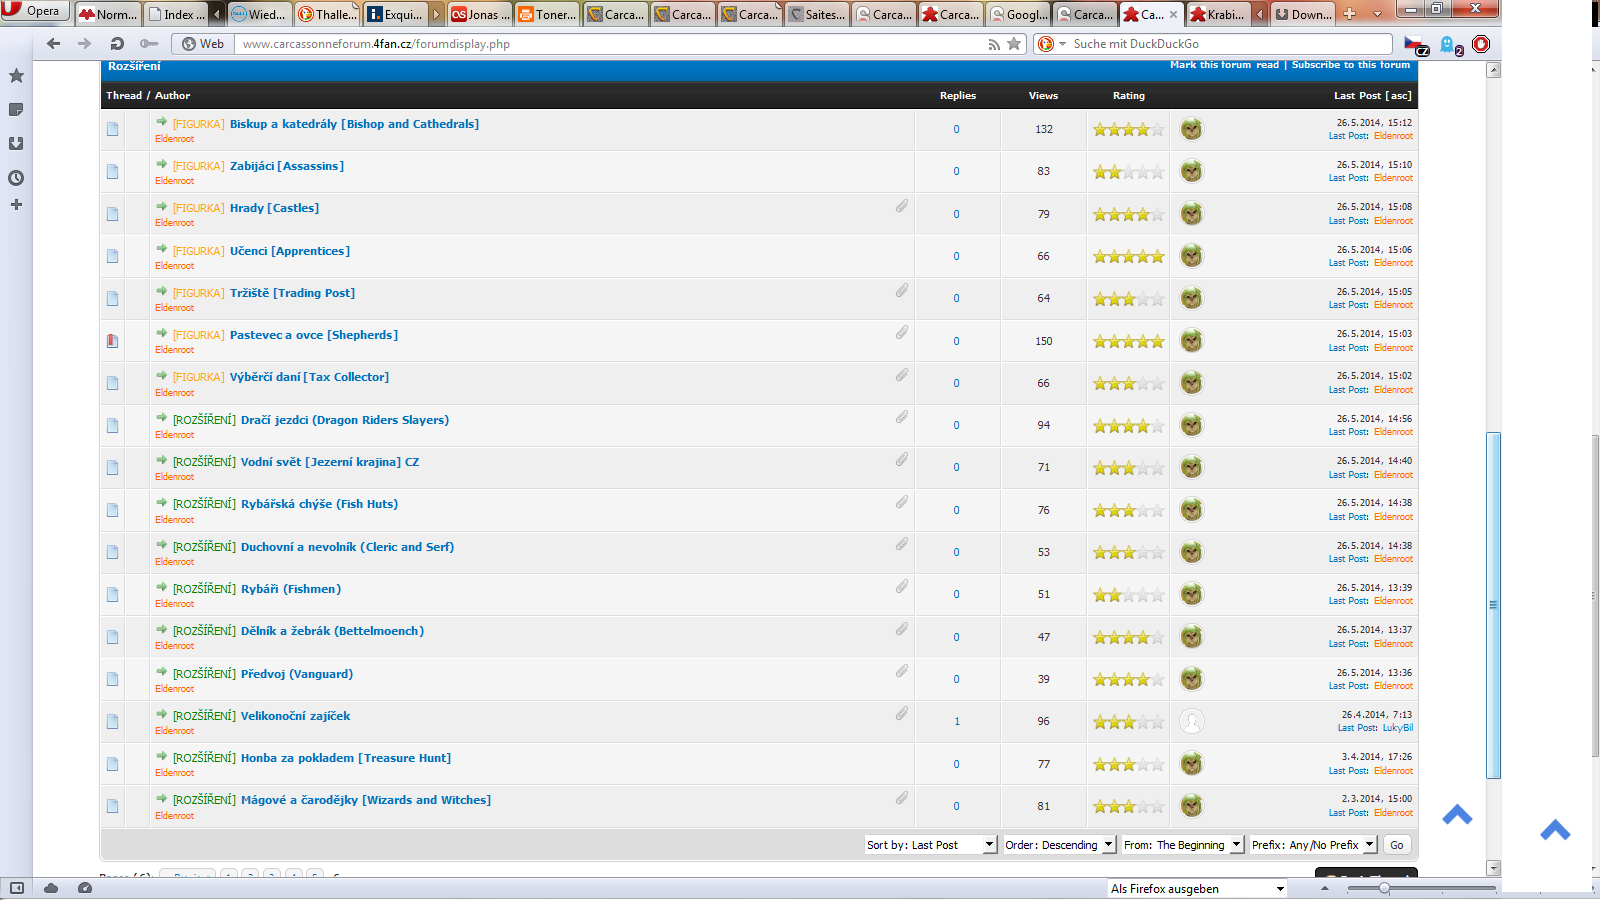Screen dimensions: 1600x900
Task: Click the RSS feed icon in address bar
Action: [x=993, y=44]
